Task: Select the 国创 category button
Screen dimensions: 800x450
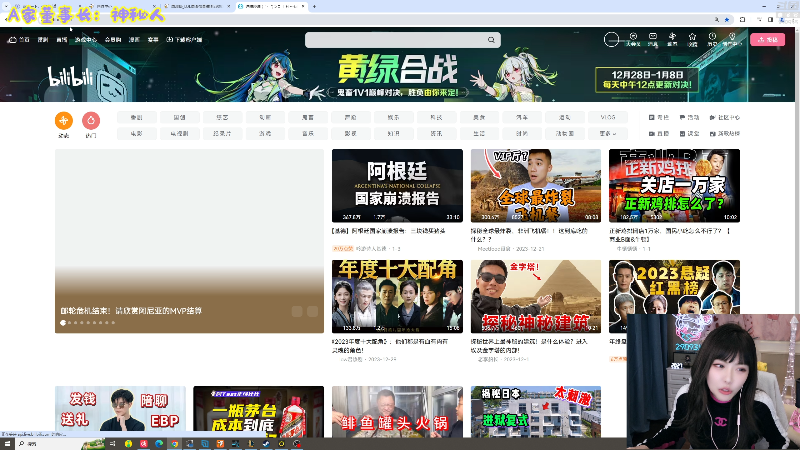Action: coord(179,117)
